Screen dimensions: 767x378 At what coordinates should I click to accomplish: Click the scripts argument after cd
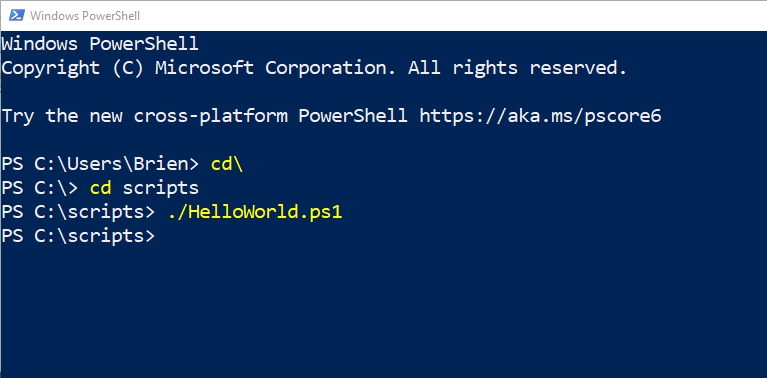pos(160,188)
